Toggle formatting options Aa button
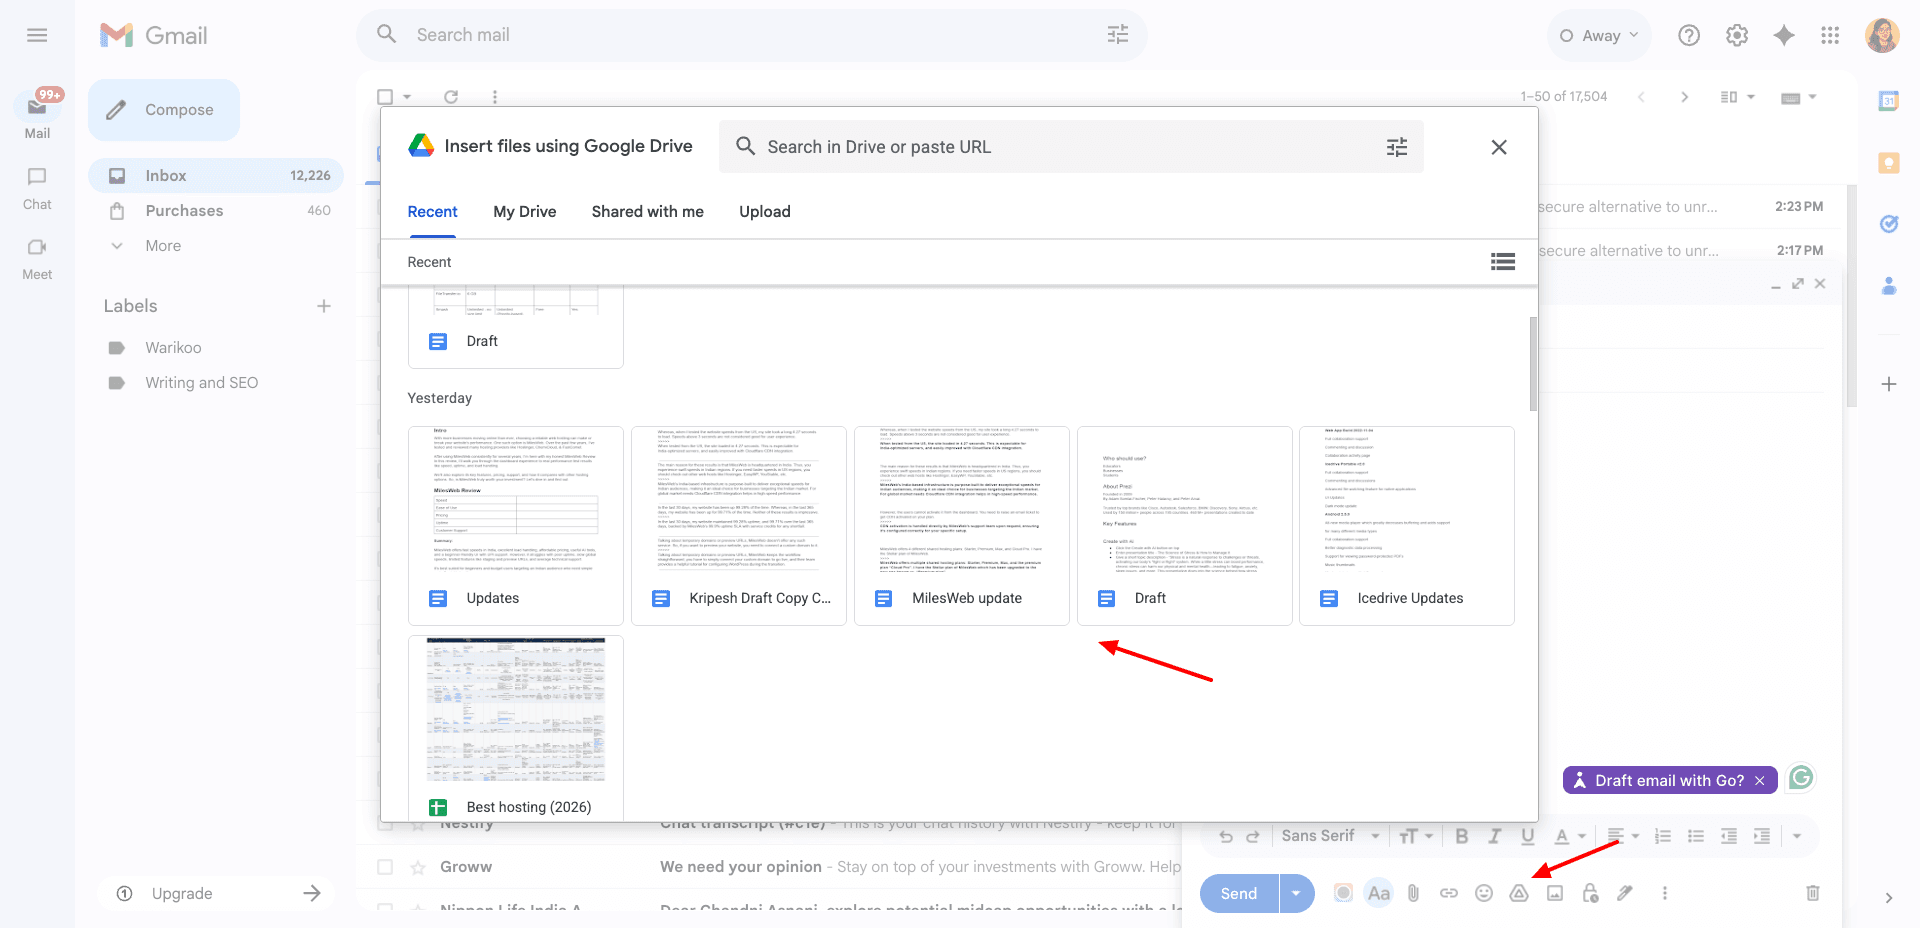Image resolution: width=1920 pixels, height=928 pixels. tap(1379, 893)
